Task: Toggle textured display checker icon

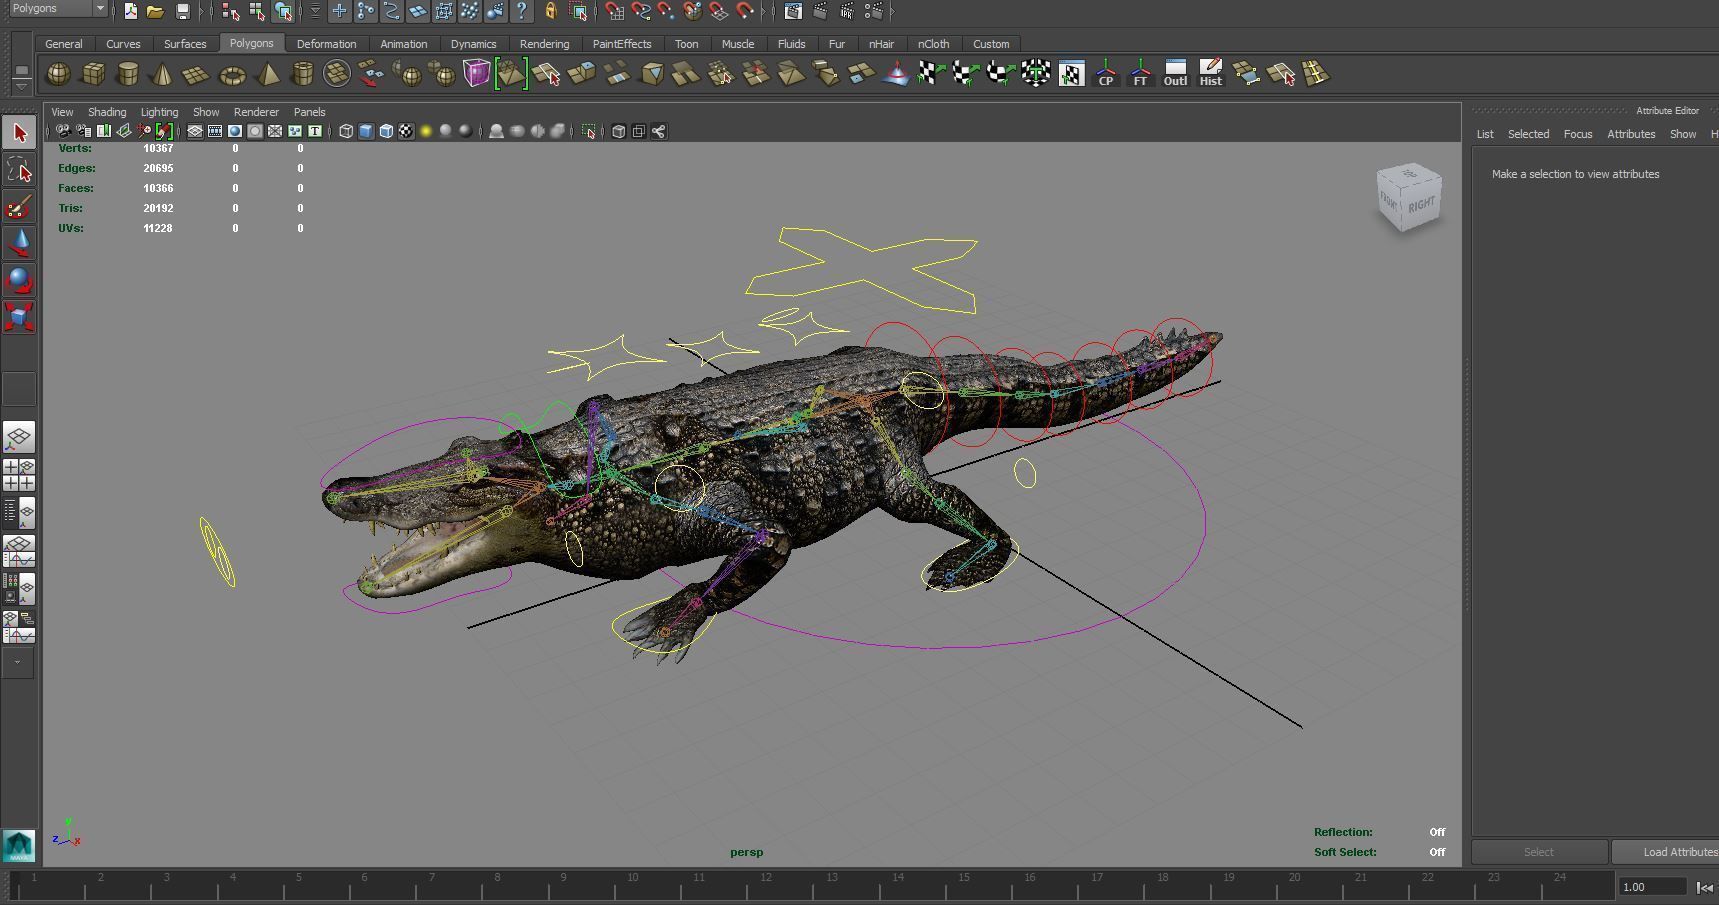Action: pos(406,131)
